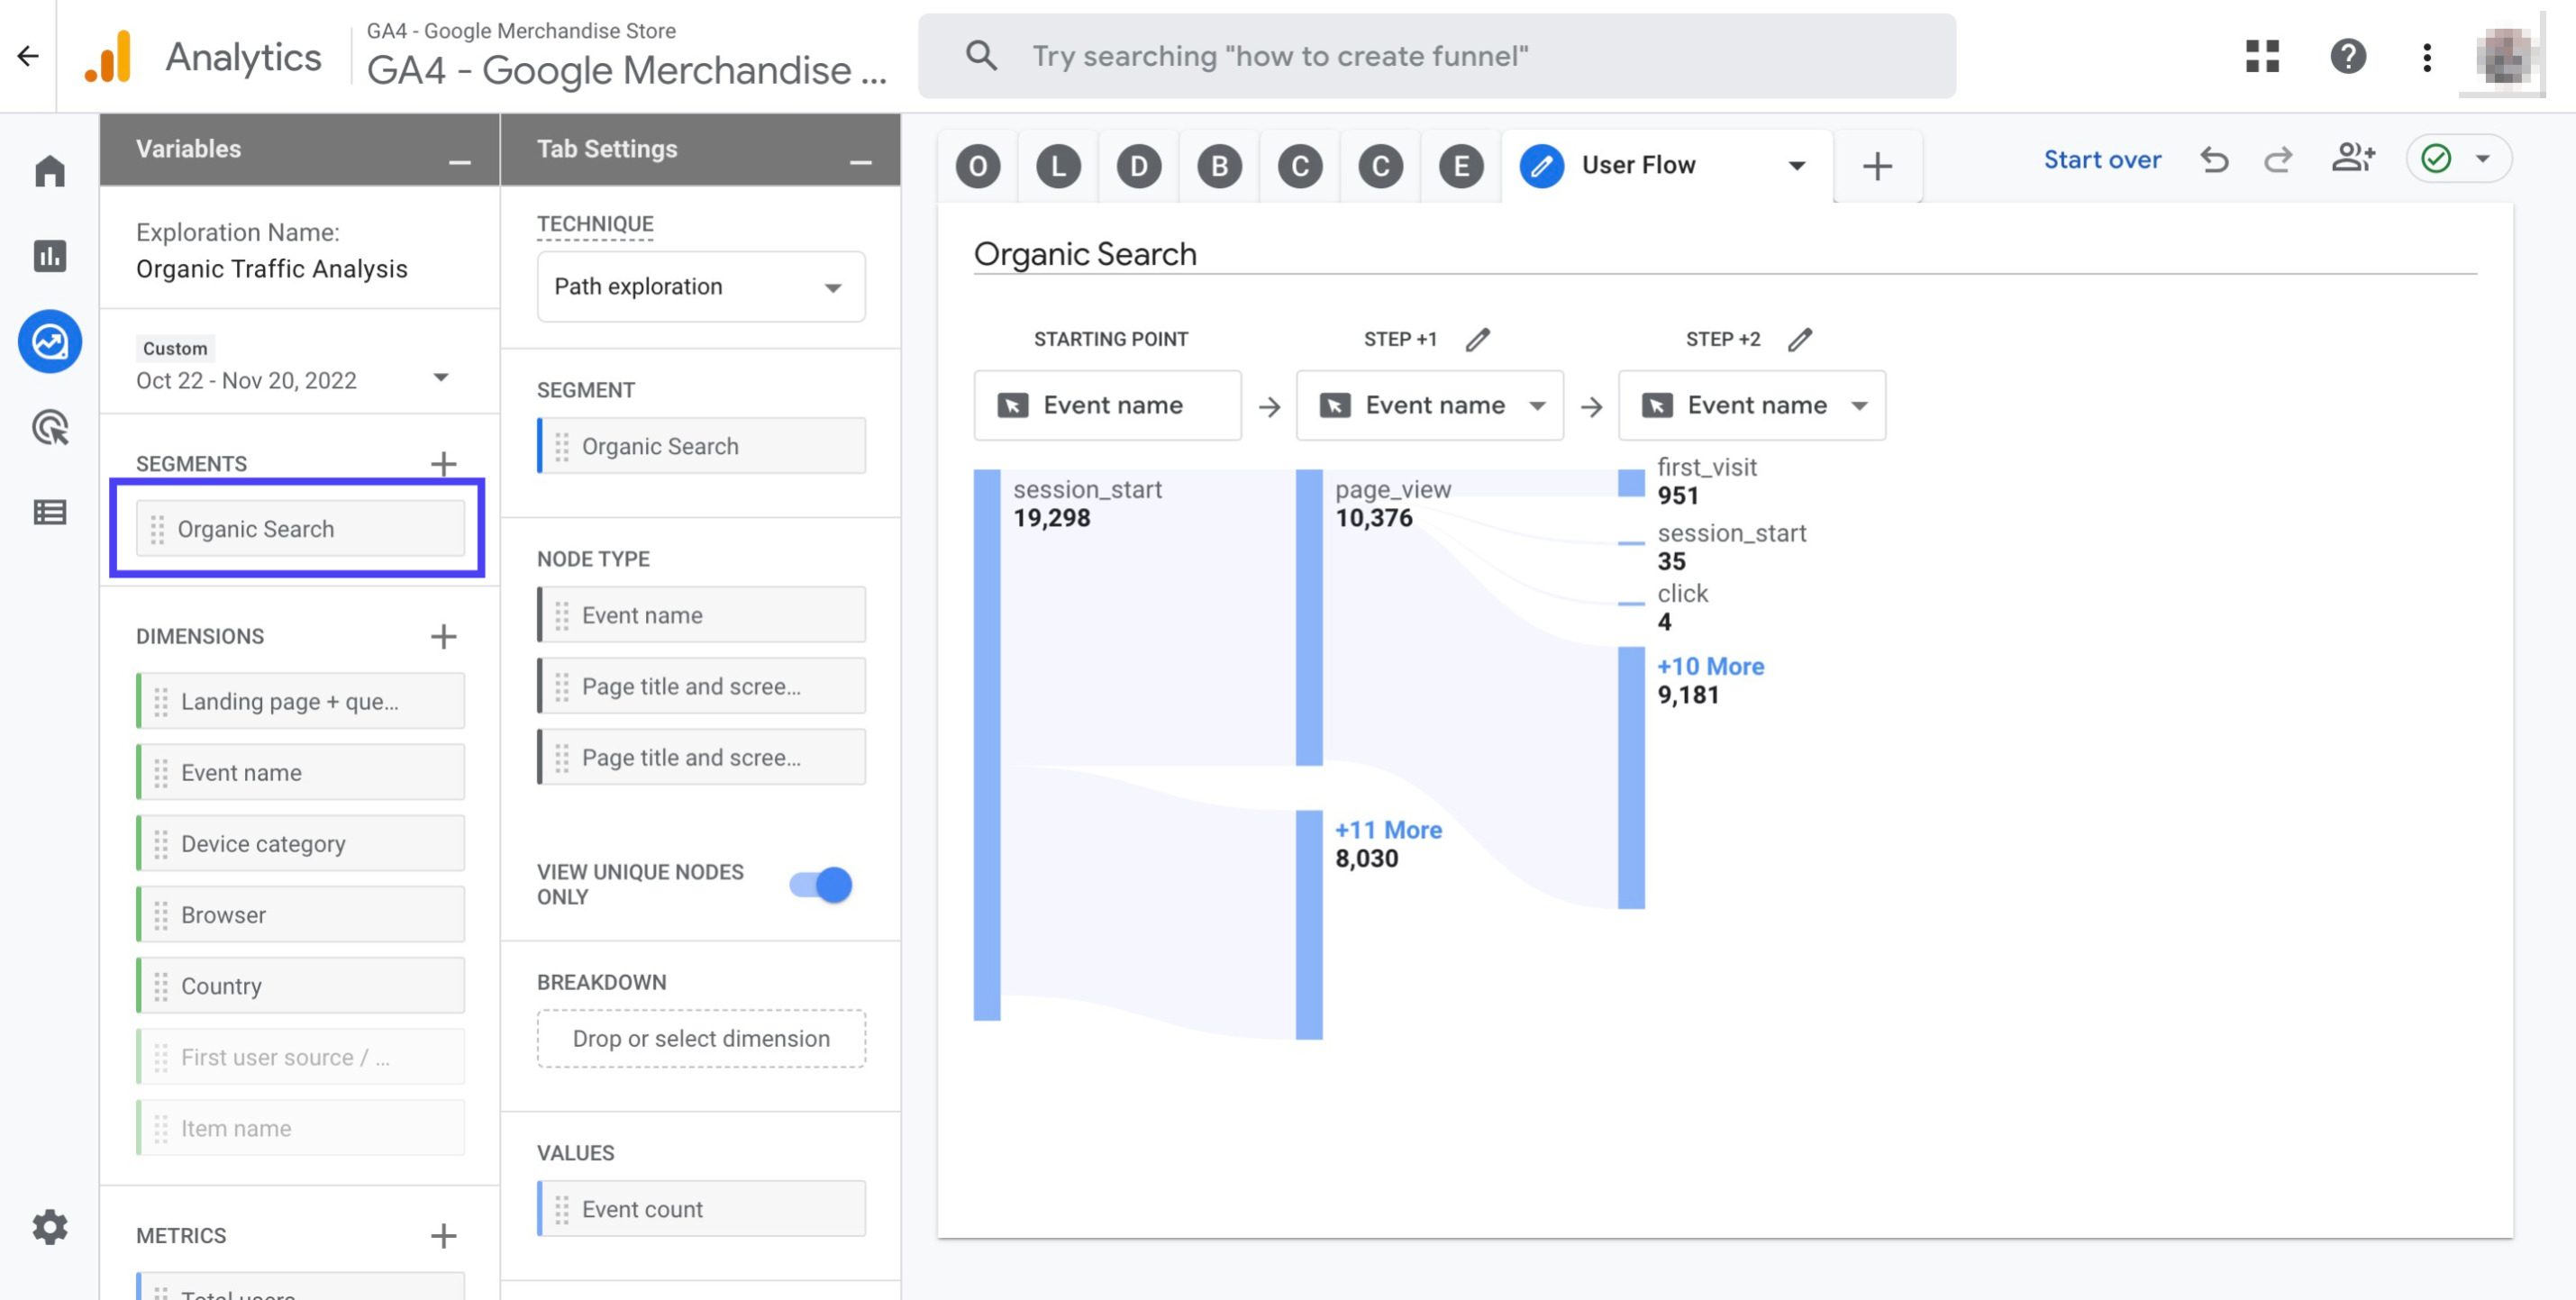Select Event name dimension in Variables
2576x1300 pixels.
[x=300, y=772]
